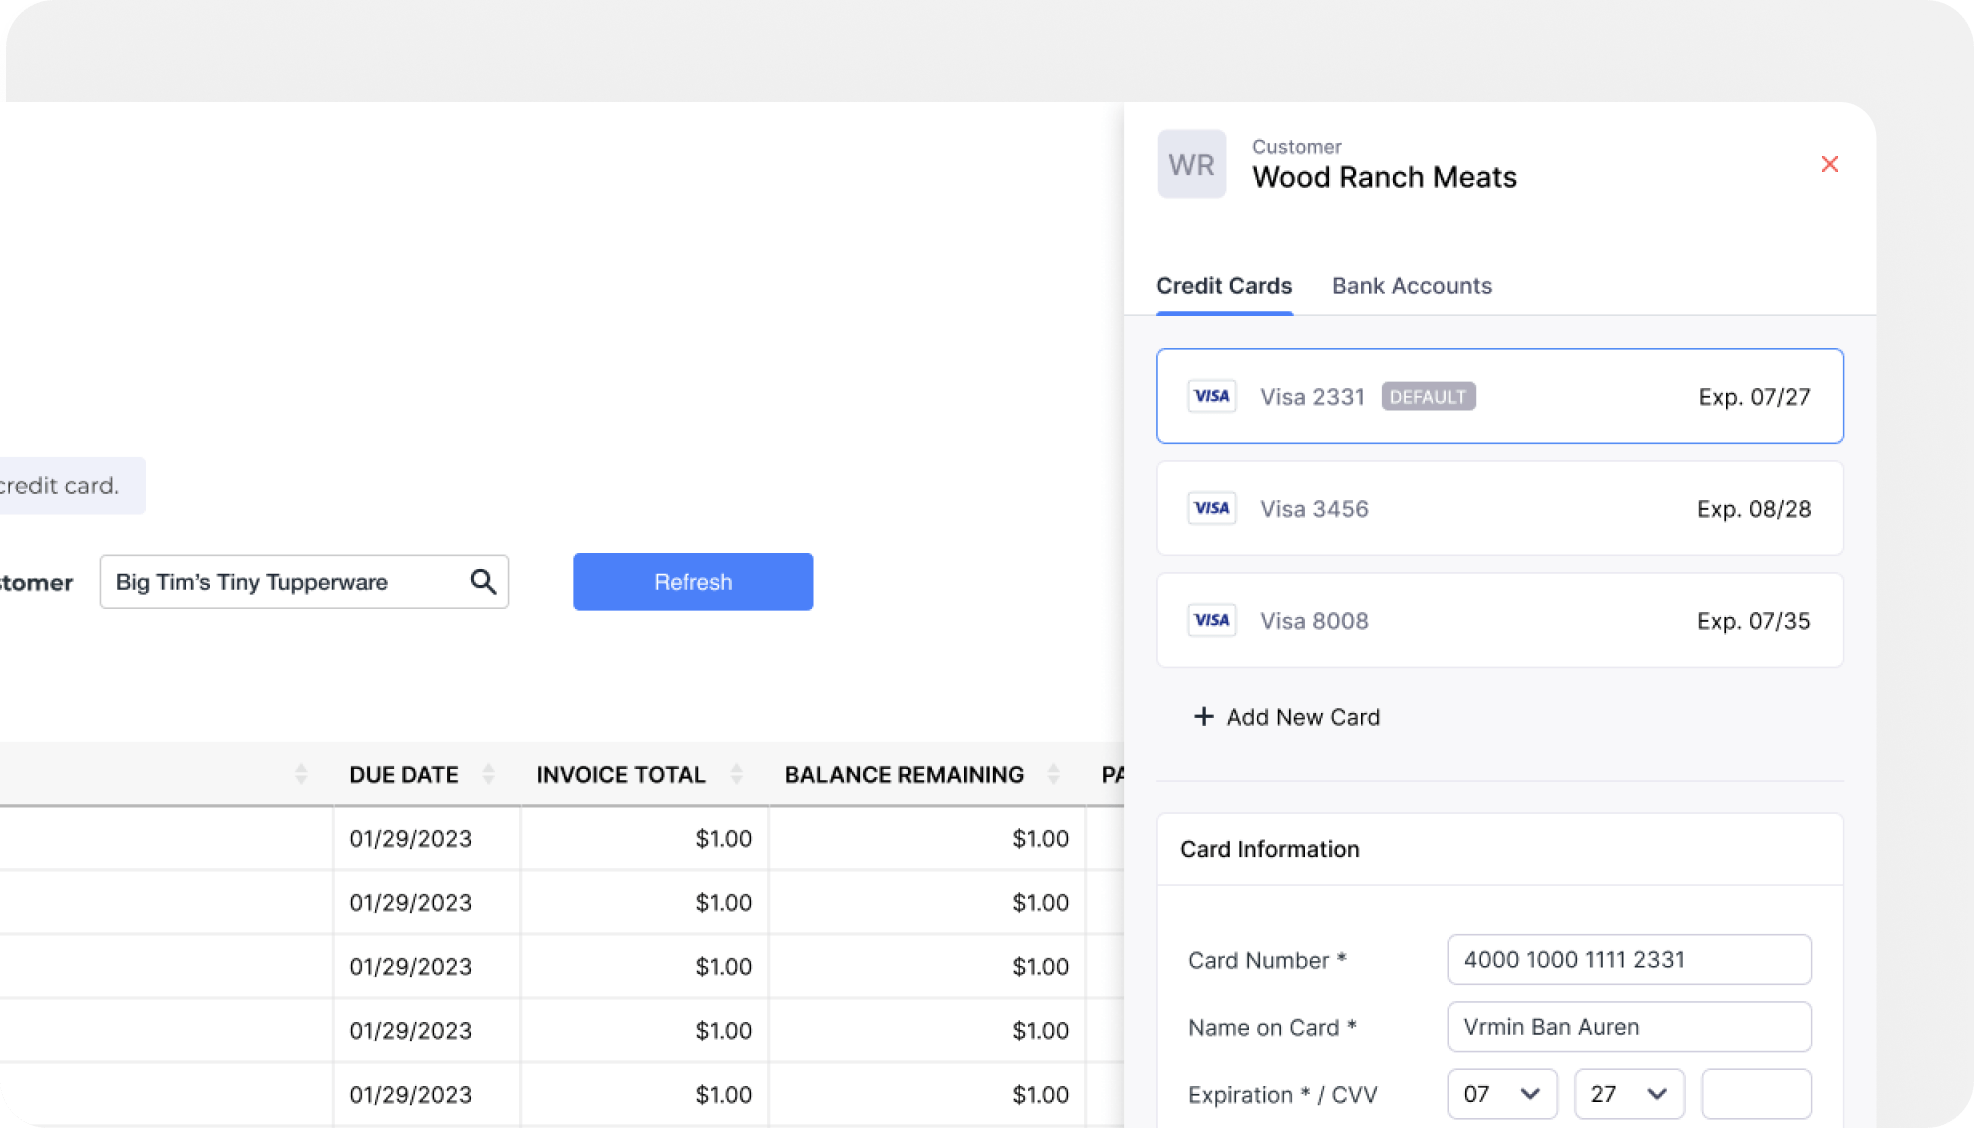This screenshot has height=1128, width=1974.
Task: Click the empty CVV input field
Action: coord(1755,1094)
